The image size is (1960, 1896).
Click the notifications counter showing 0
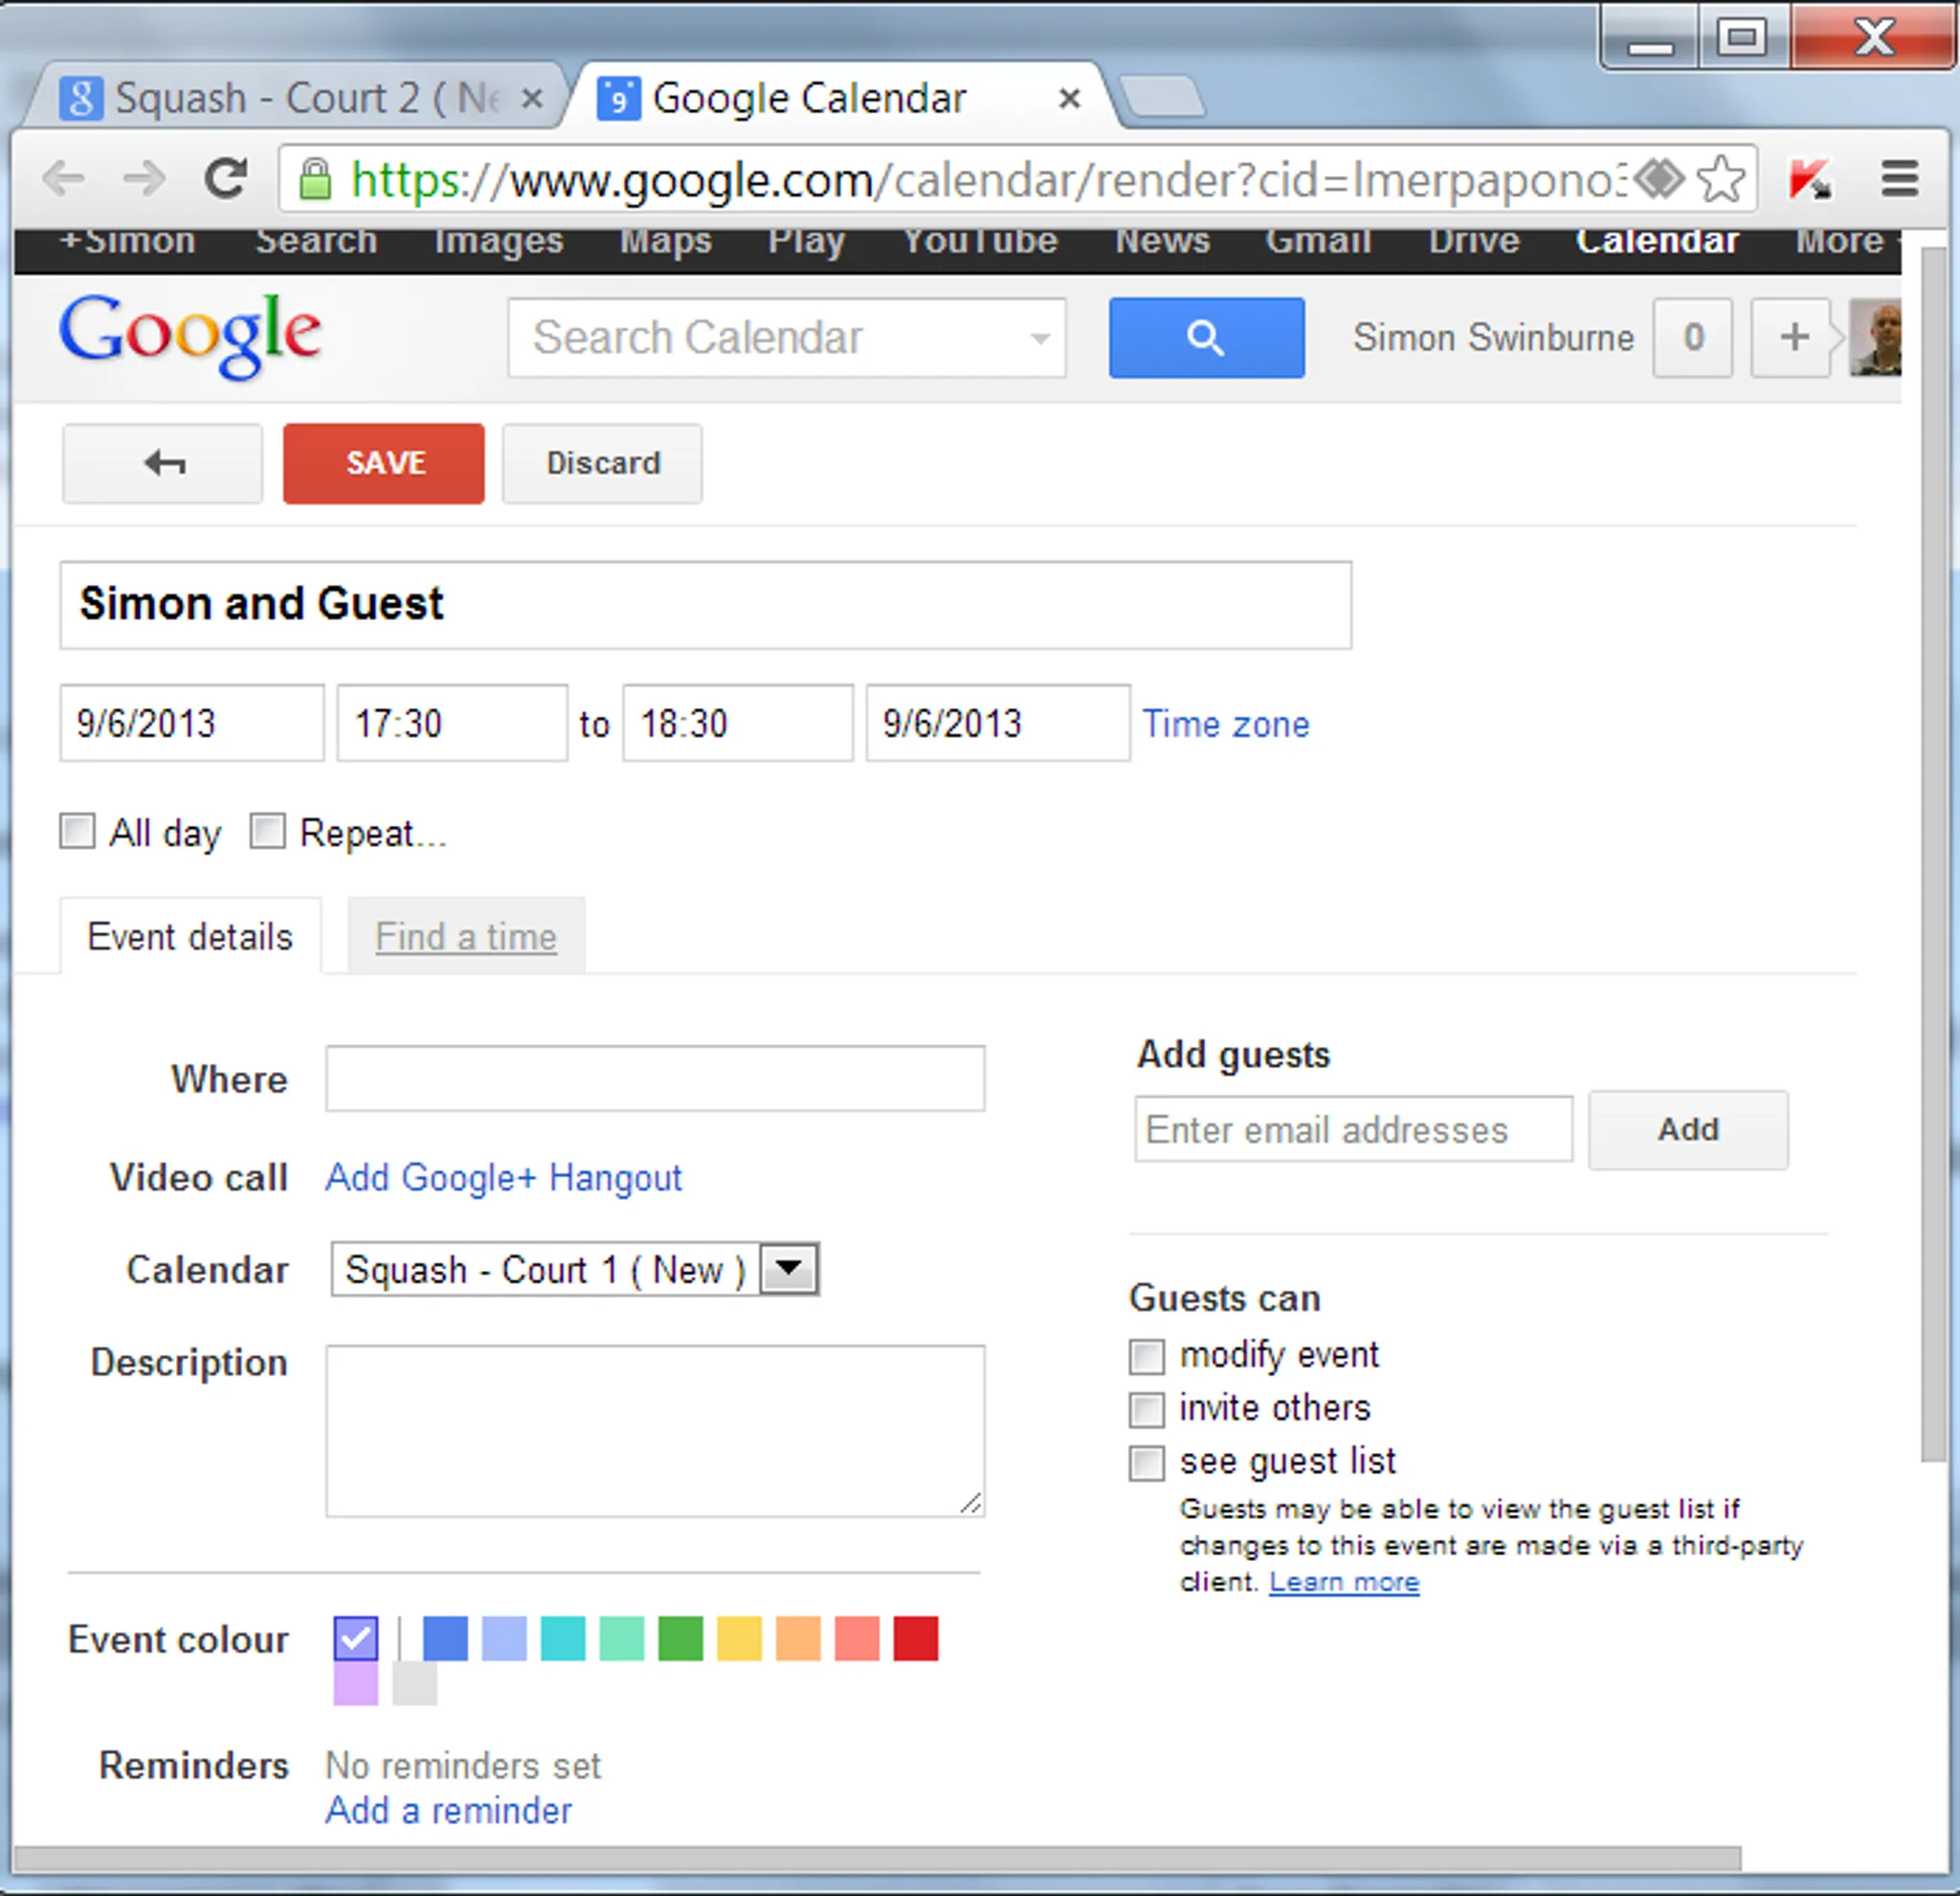tap(1692, 338)
